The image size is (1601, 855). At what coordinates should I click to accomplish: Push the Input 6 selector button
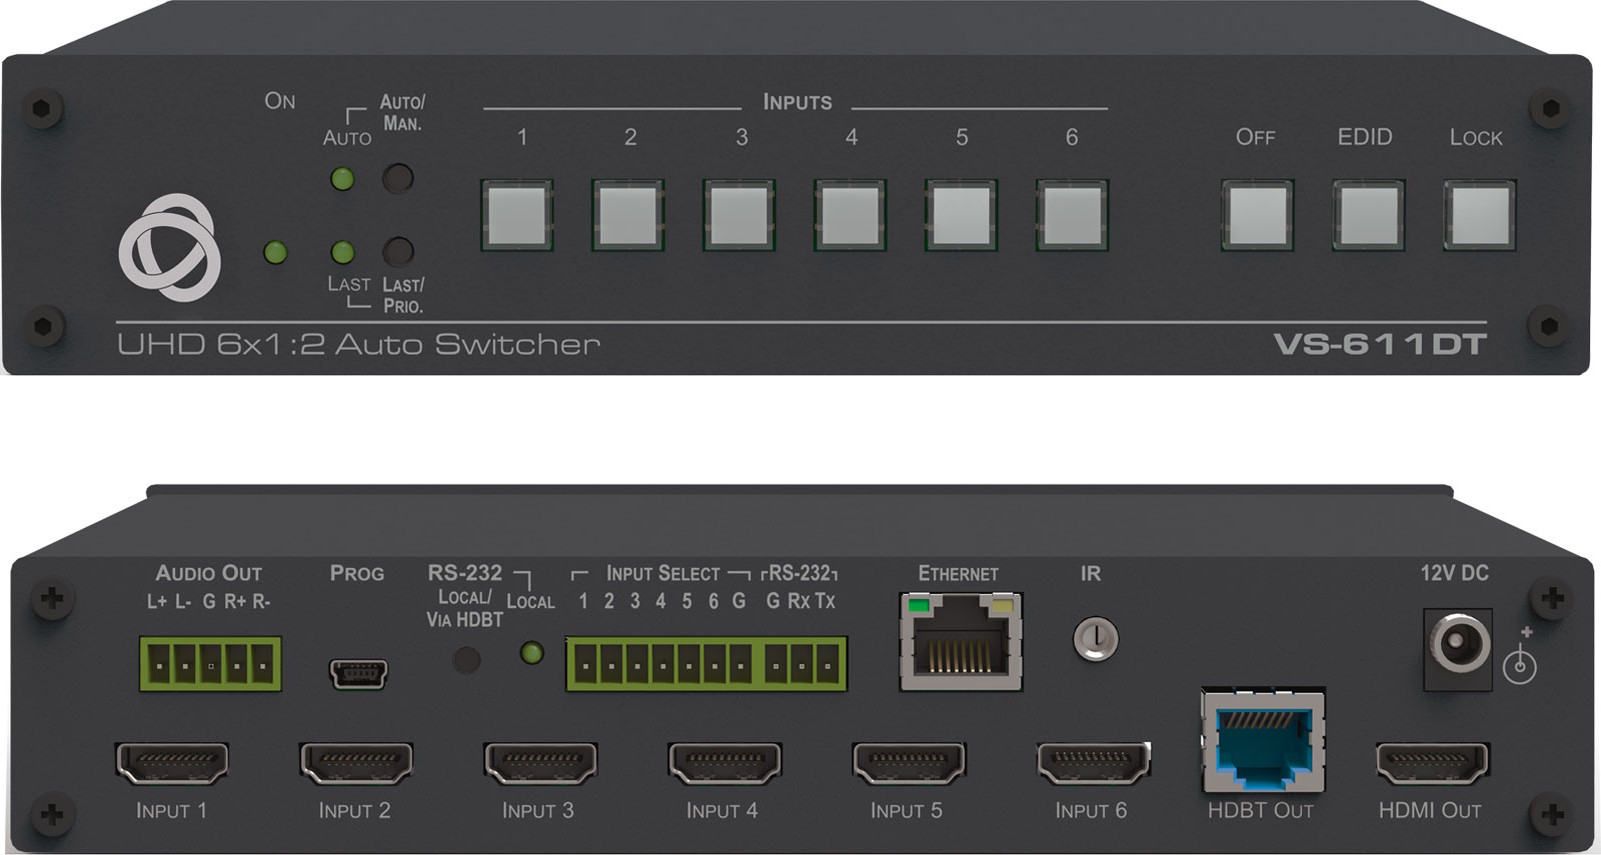coord(1072,215)
